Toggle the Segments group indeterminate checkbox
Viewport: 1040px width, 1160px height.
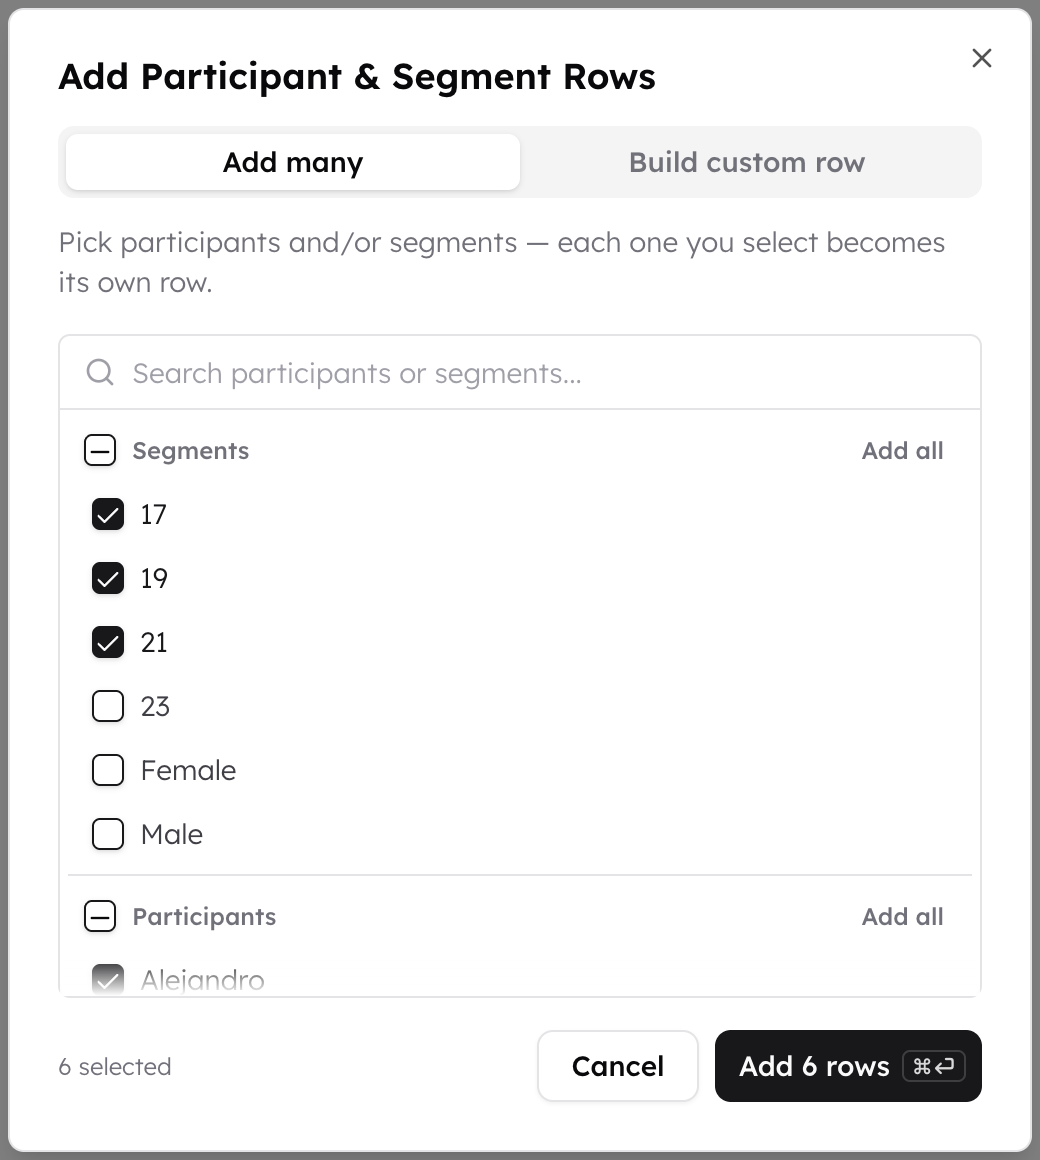click(x=100, y=451)
